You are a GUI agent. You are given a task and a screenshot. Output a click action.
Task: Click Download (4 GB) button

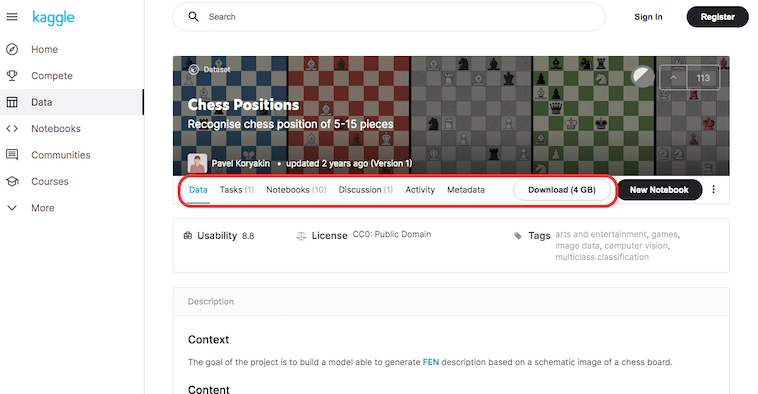pos(562,190)
